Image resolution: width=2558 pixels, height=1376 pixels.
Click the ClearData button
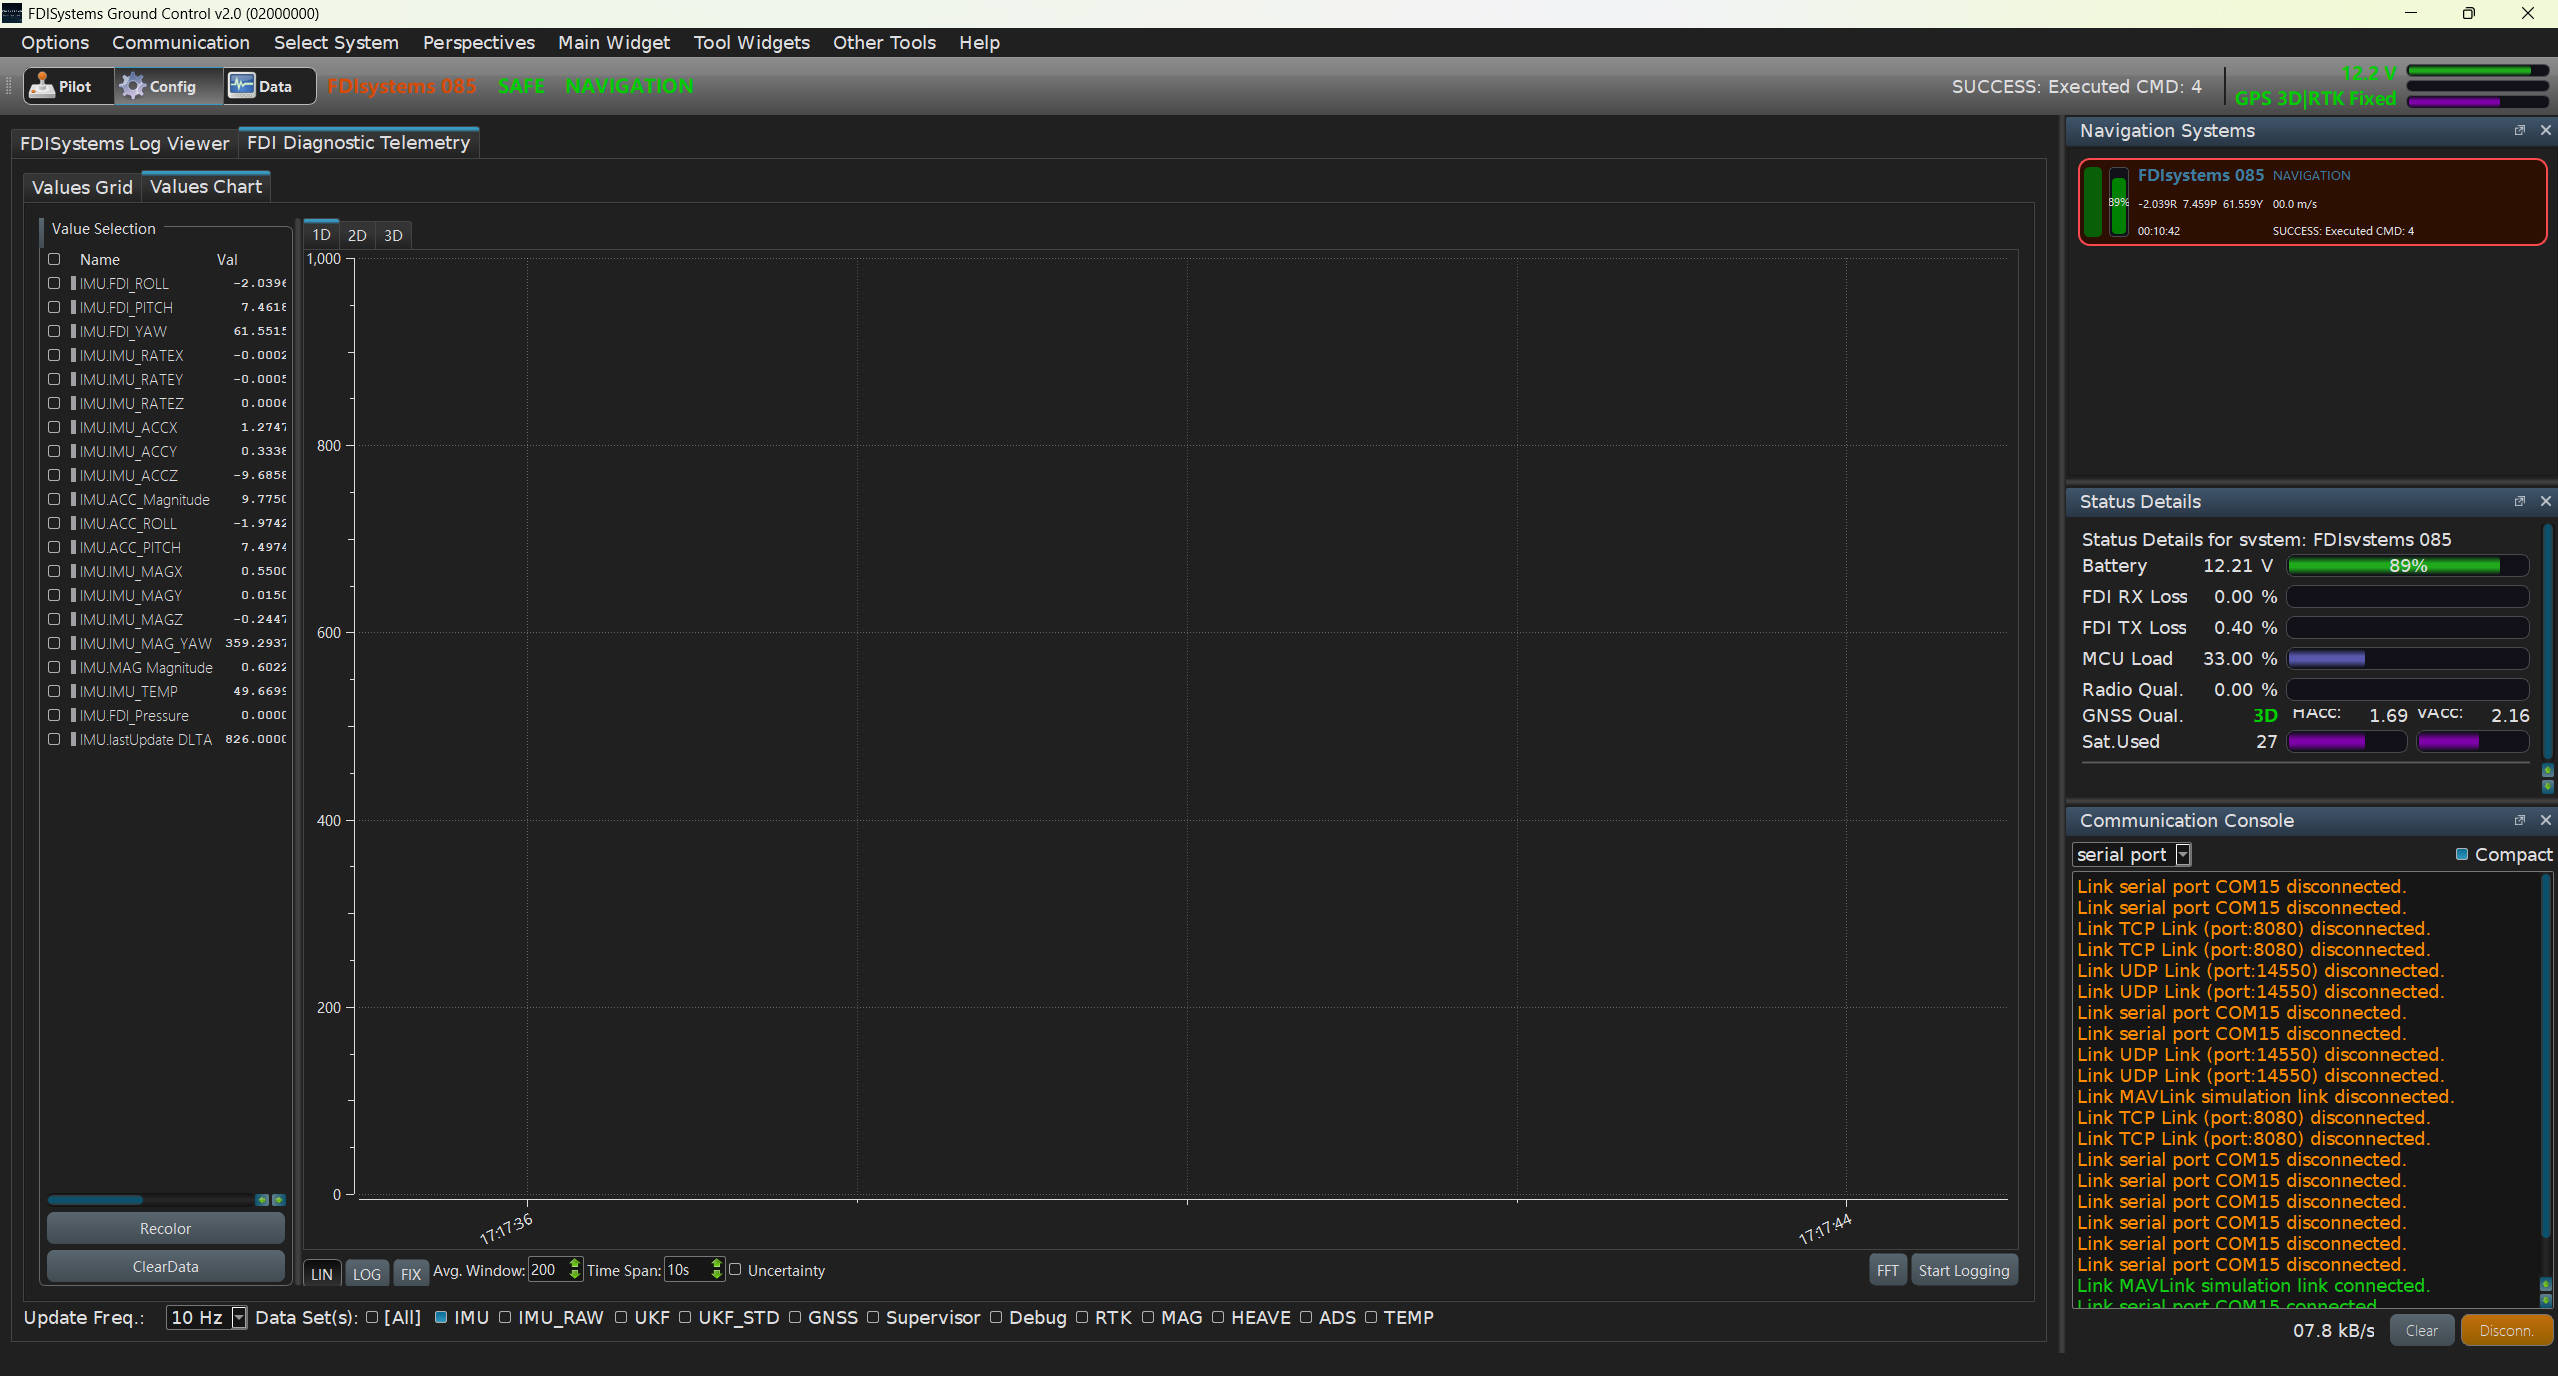coord(165,1266)
